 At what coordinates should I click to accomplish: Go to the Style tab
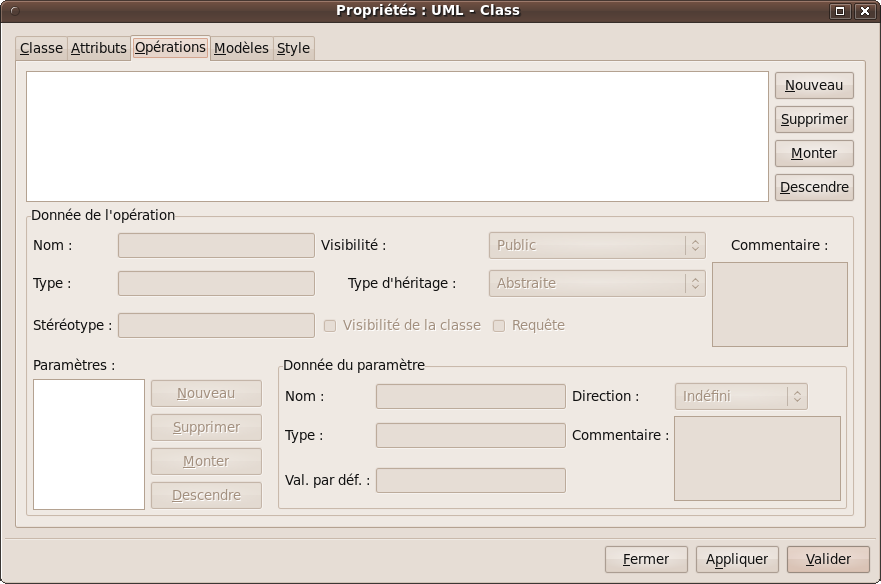pos(293,48)
